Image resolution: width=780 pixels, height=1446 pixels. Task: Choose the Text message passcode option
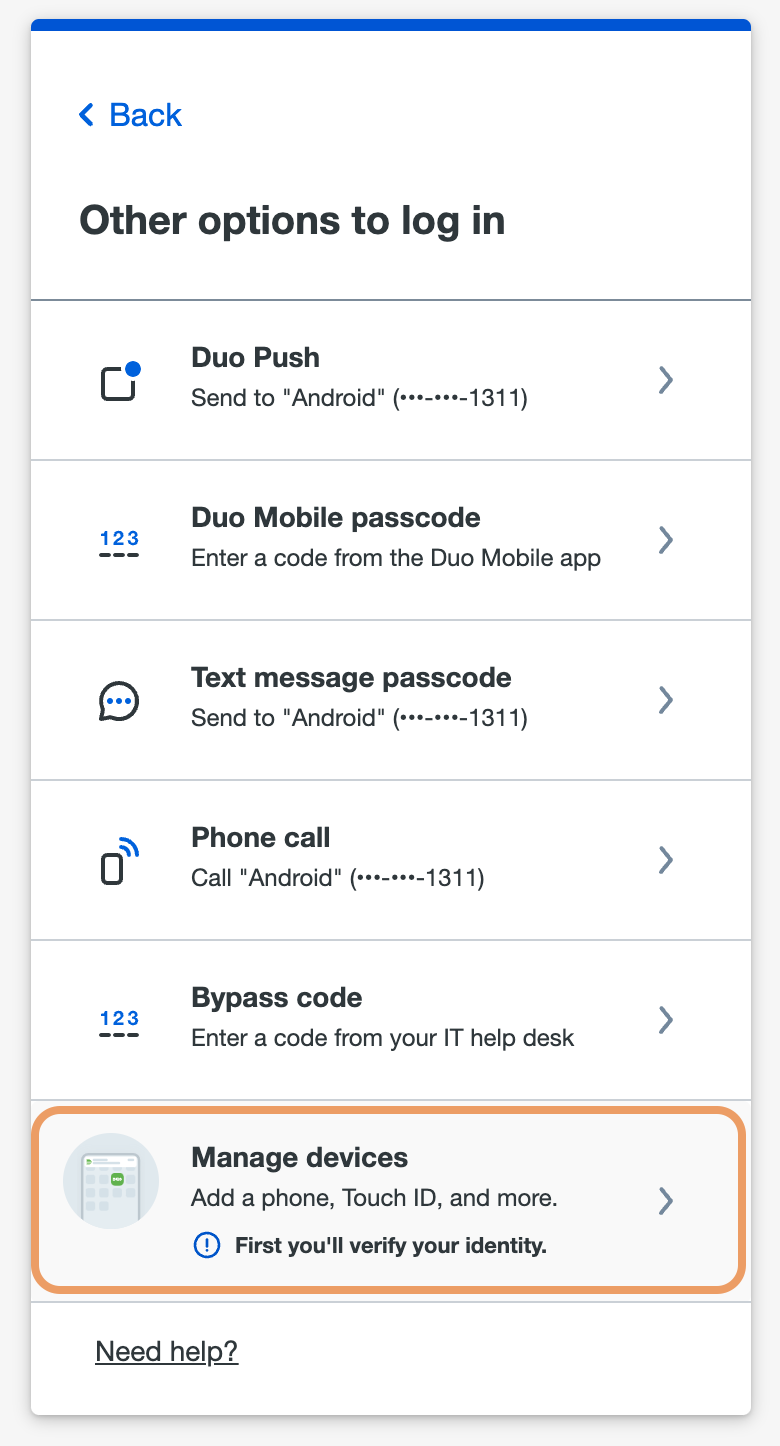[390, 697]
